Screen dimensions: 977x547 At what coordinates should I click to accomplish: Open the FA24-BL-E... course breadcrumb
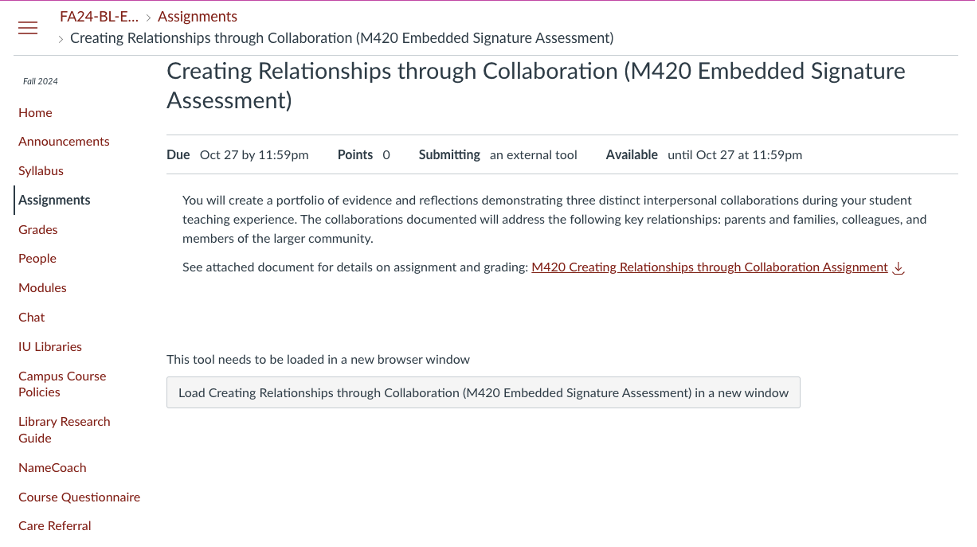tap(100, 16)
